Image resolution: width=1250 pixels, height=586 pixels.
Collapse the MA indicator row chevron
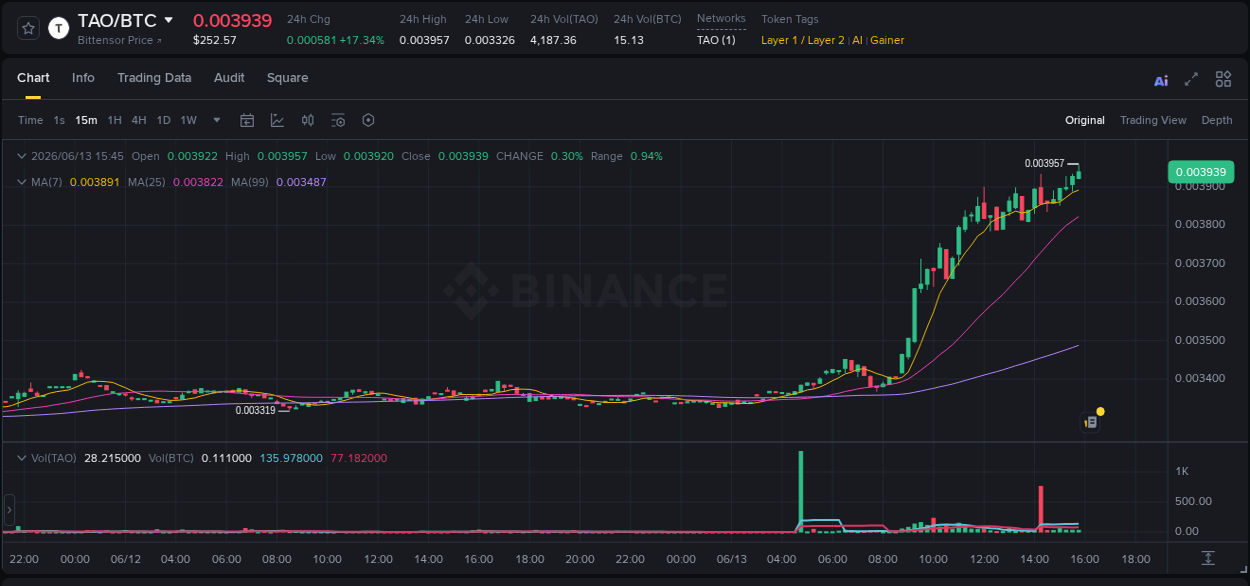(21, 182)
